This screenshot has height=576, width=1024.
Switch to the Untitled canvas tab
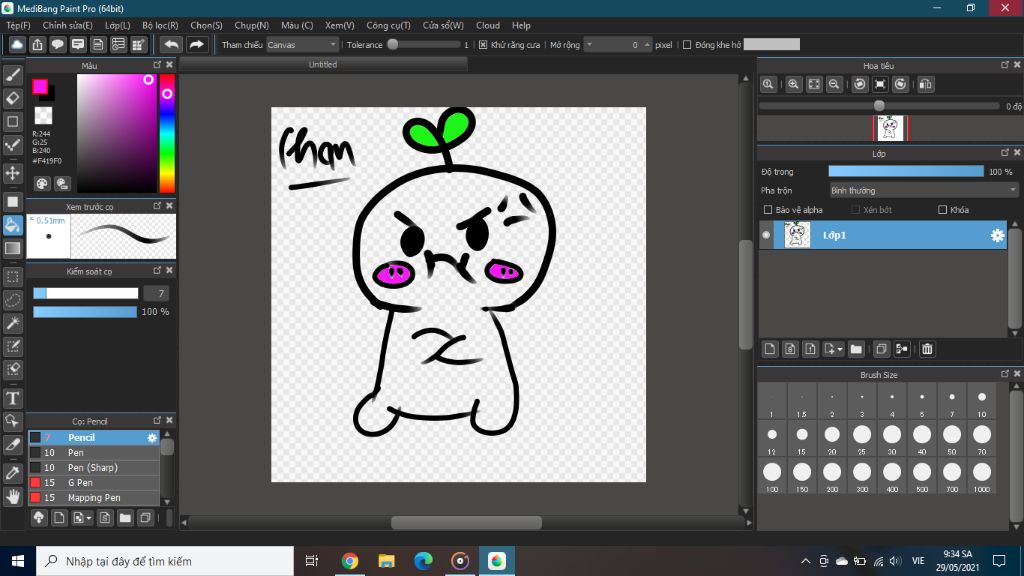point(323,65)
